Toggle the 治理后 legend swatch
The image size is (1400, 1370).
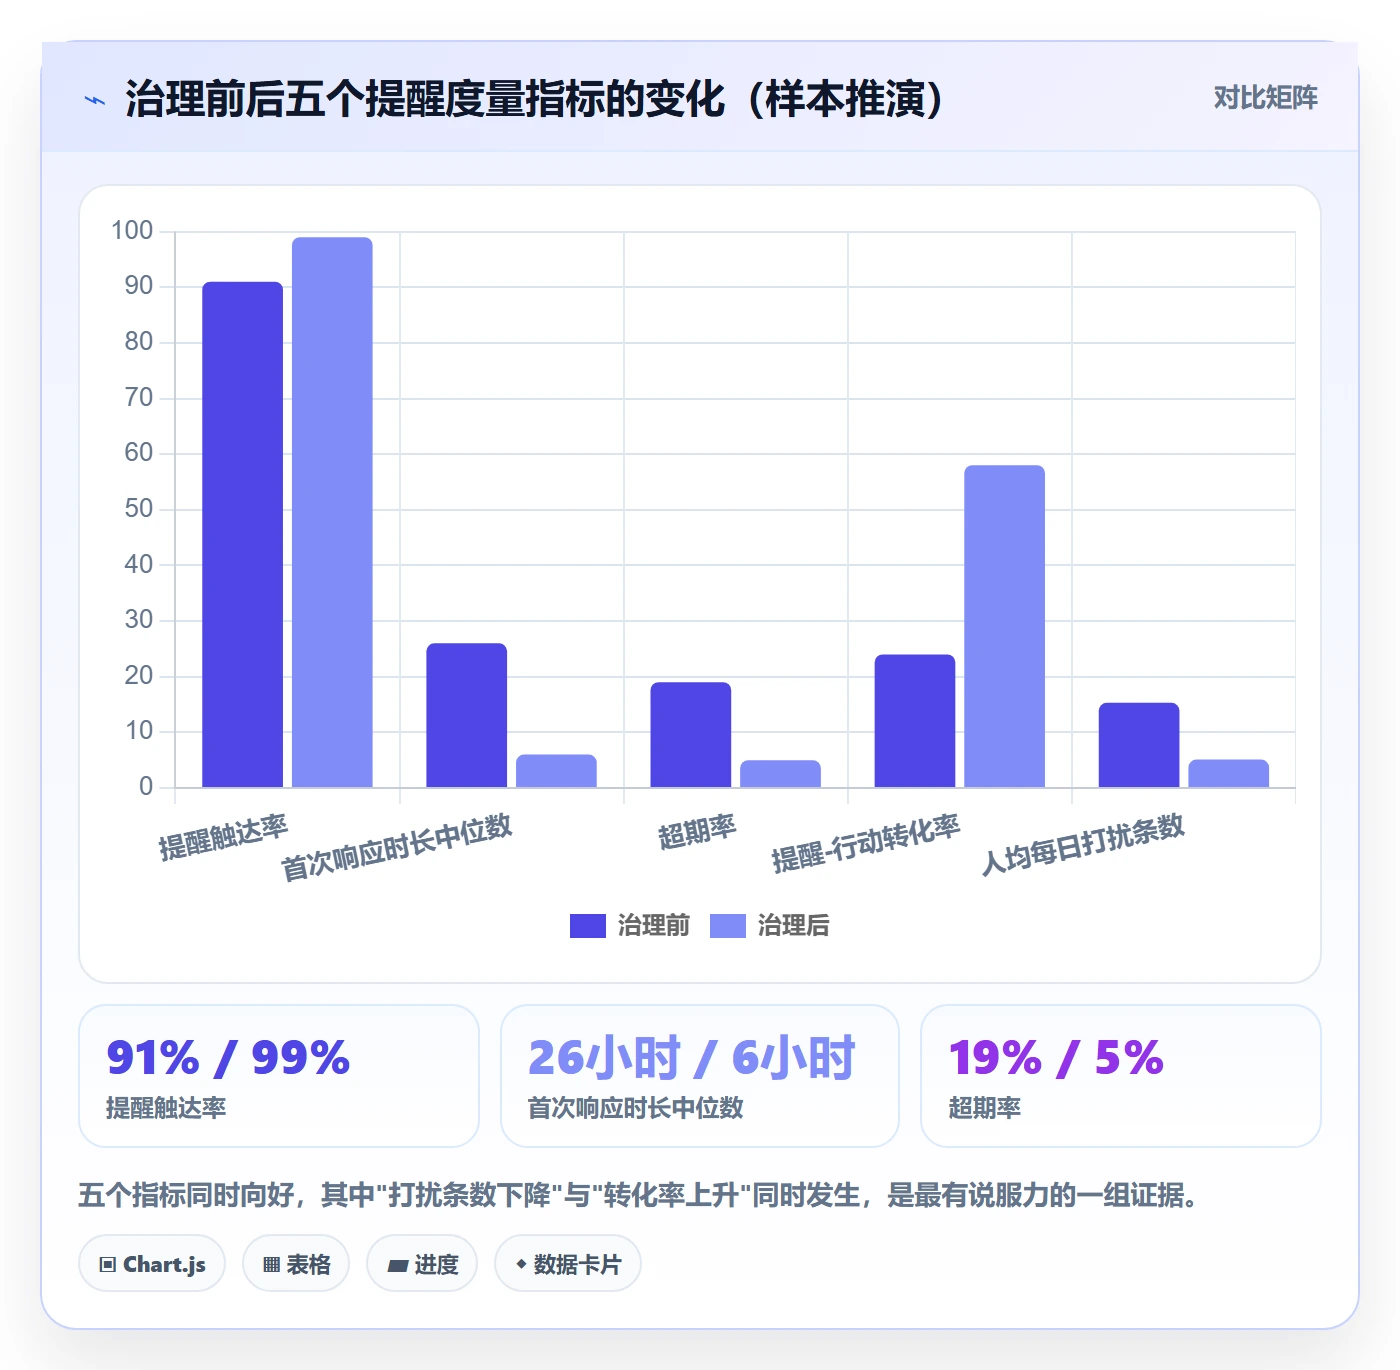(728, 926)
